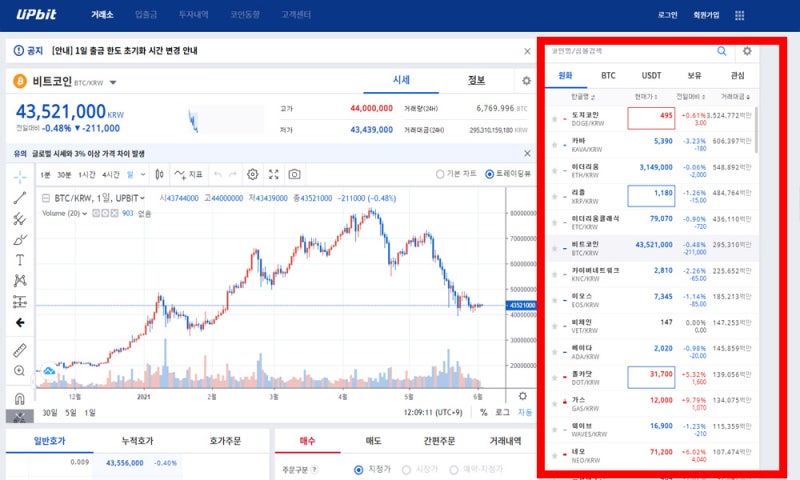Viewport: 800px width, 480px height.
Task: Choose the 시장가 order type
Action: (x=406, y=470)
